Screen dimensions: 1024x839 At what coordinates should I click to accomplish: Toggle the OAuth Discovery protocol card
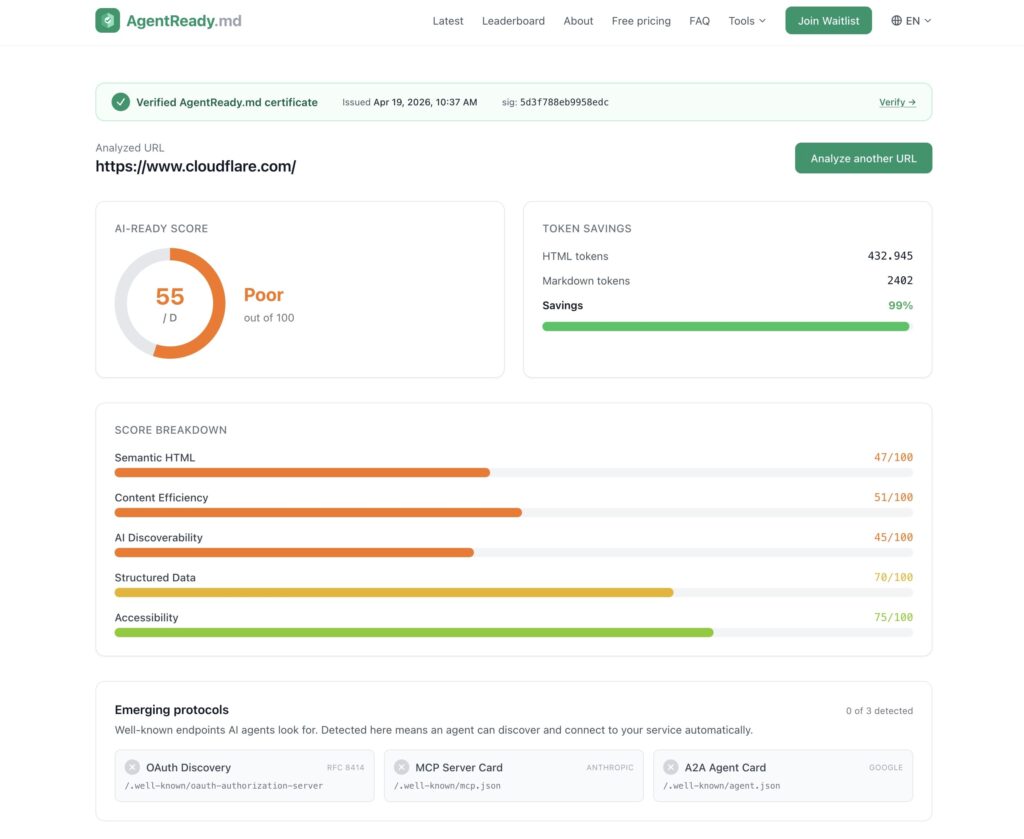(x=244, y=775)
